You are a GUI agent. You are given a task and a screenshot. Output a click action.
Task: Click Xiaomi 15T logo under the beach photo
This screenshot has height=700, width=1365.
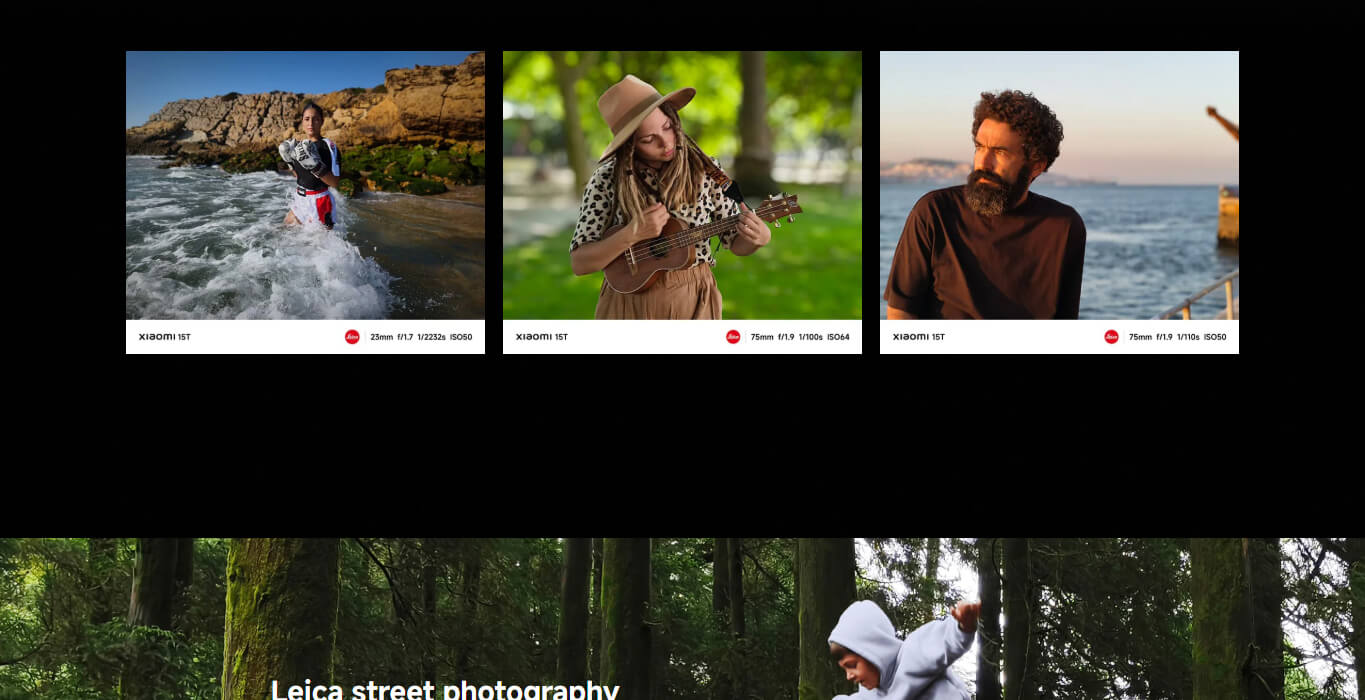[x=165, y=337]
